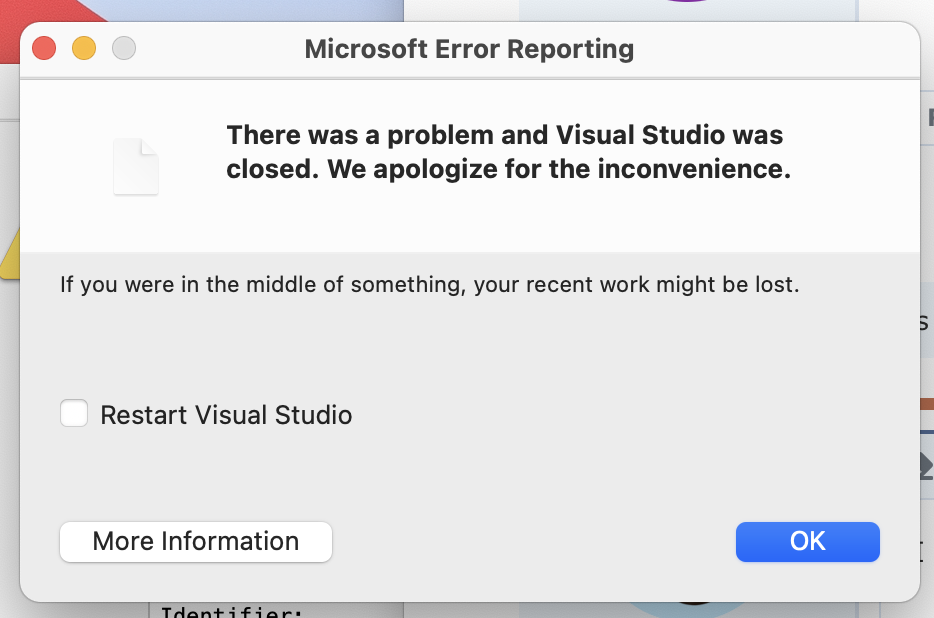The width and height of the screenshot is (934, 618).
Task: Minimize the error reporting window with yellow button
Action: coord(84,48)
